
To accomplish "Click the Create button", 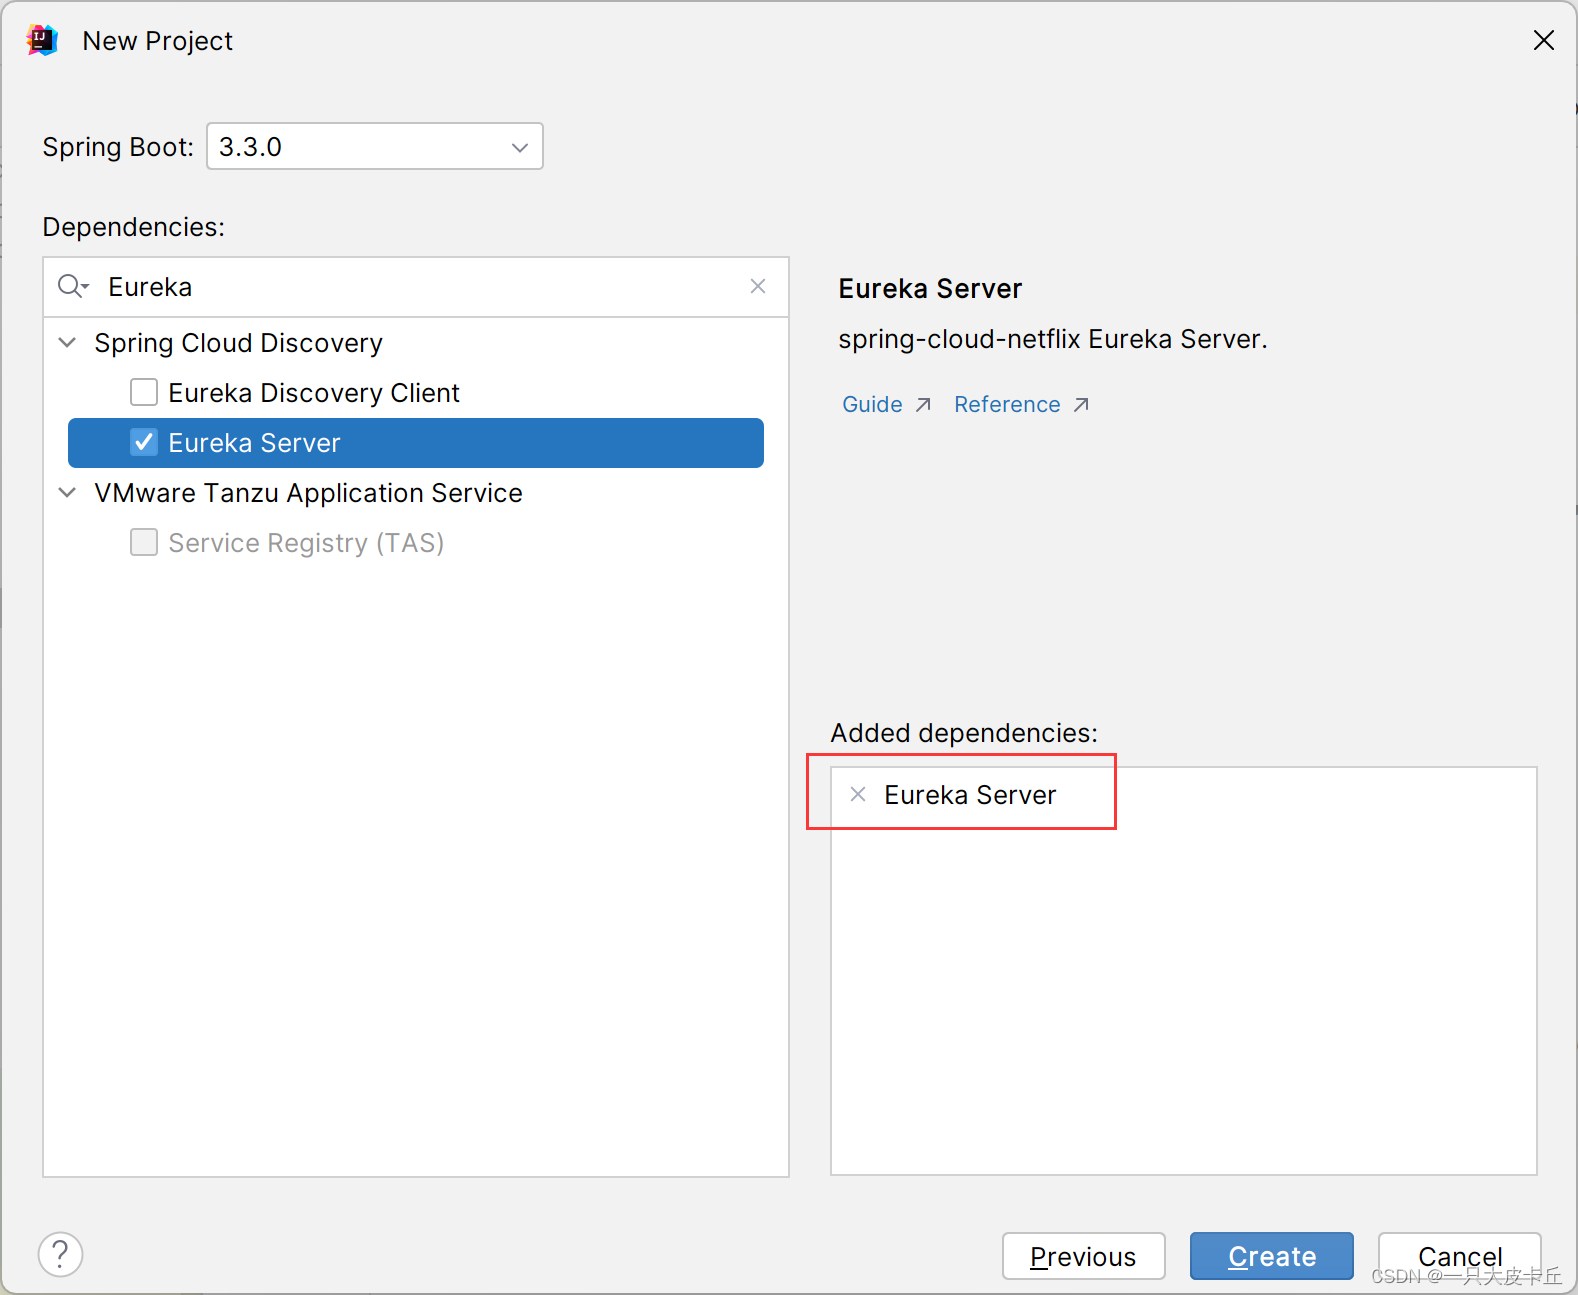I will pos(1272,1256).
